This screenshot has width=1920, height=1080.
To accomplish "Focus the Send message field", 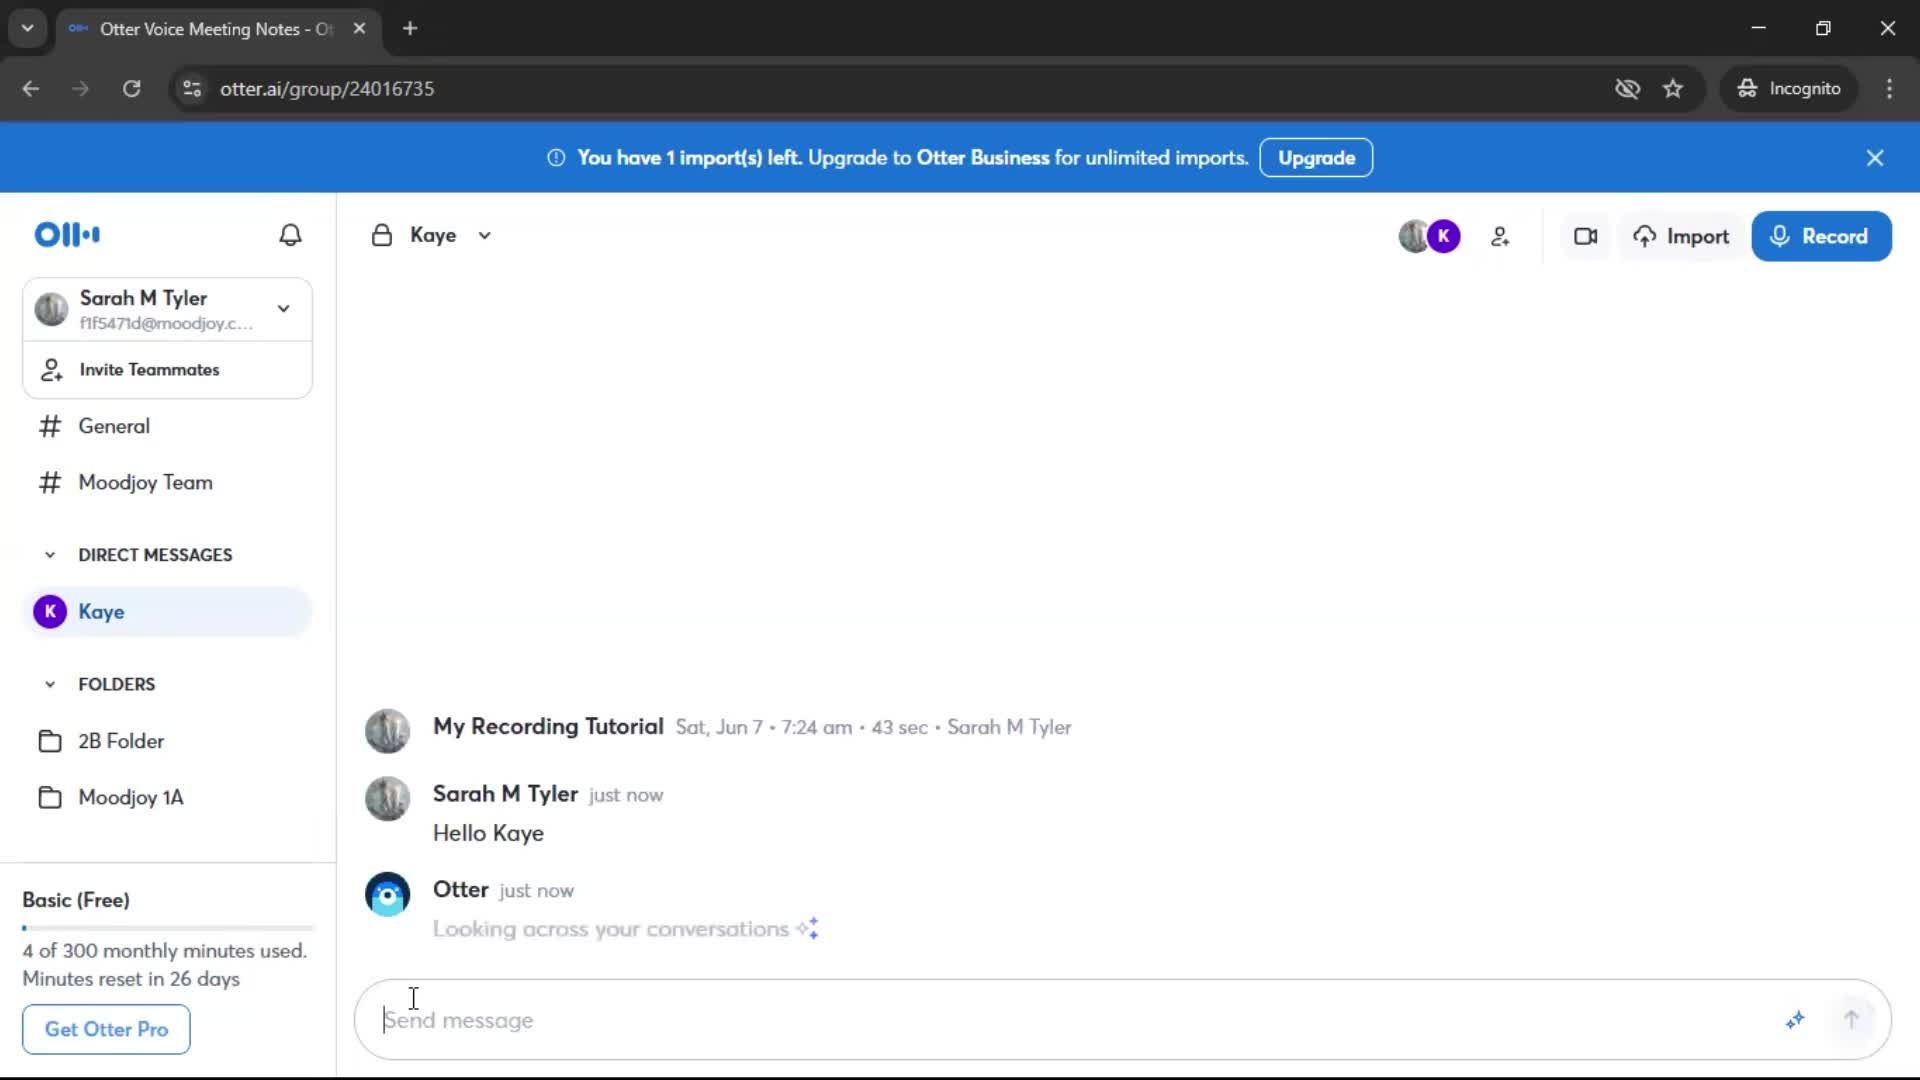I will coord(1070,1020).
